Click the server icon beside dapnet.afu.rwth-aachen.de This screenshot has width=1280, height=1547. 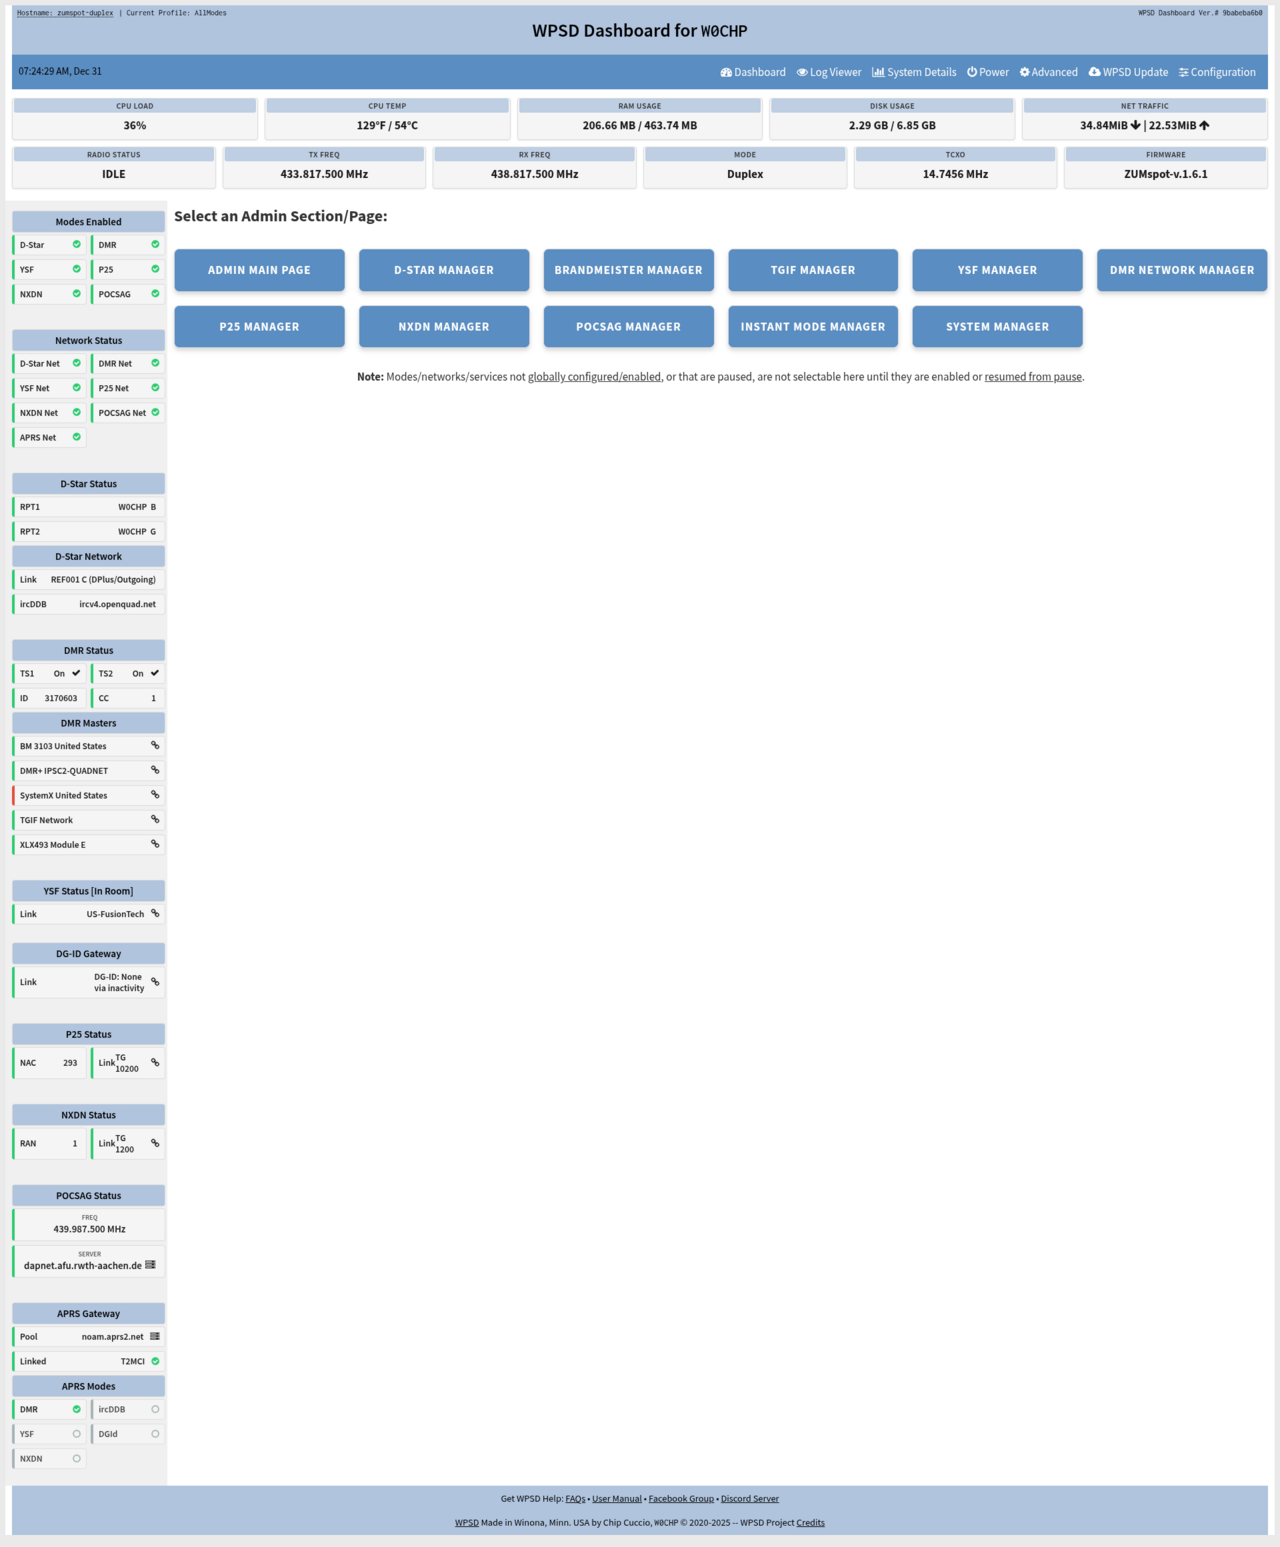click(150, 1265)
